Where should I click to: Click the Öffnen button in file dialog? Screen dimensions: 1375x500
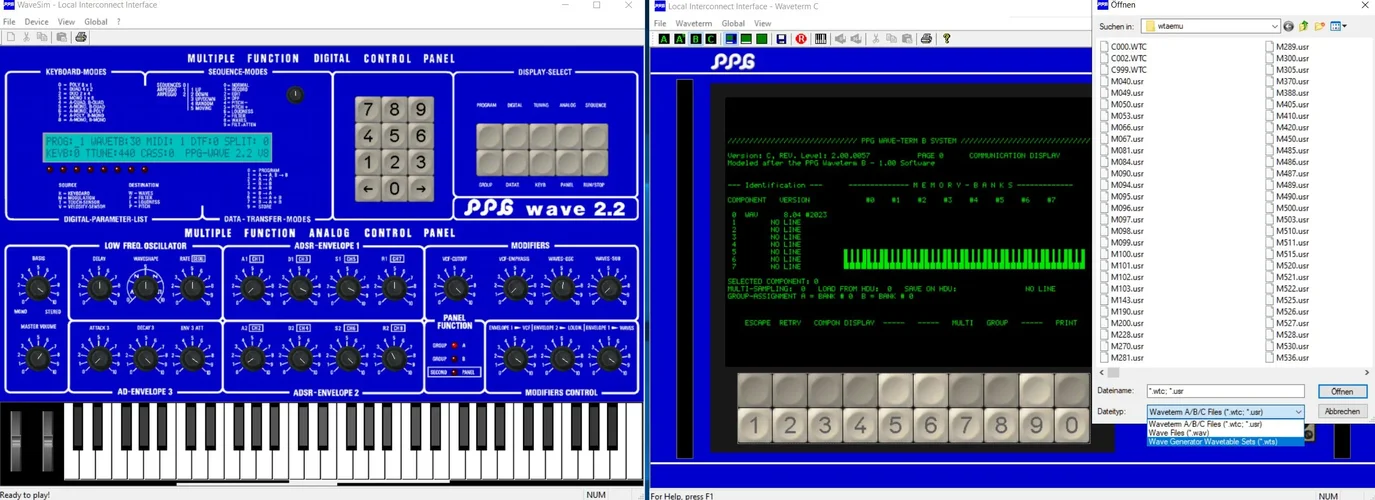(x=1342, y=391)
